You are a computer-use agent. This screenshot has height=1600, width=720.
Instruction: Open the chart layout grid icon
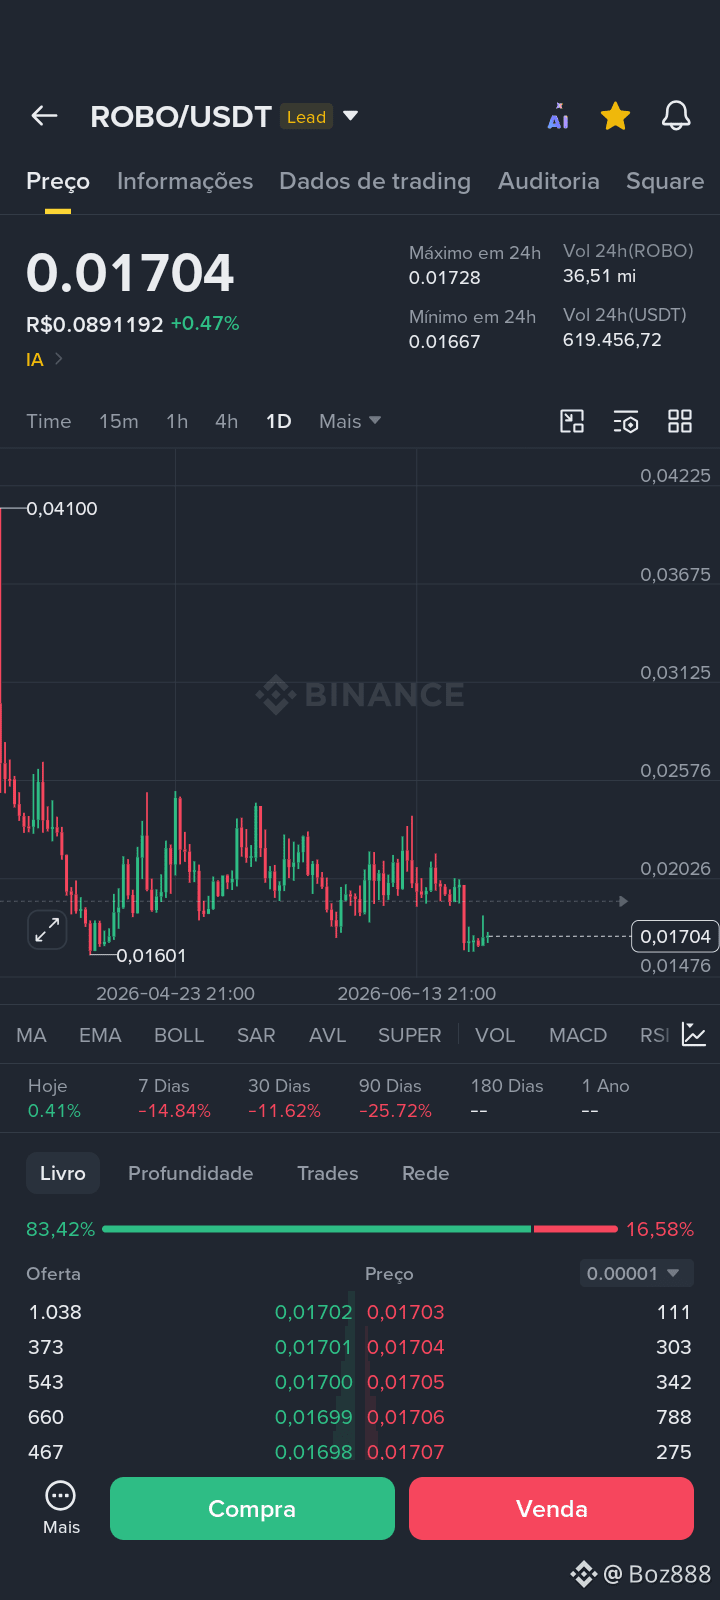pos(680,421)
